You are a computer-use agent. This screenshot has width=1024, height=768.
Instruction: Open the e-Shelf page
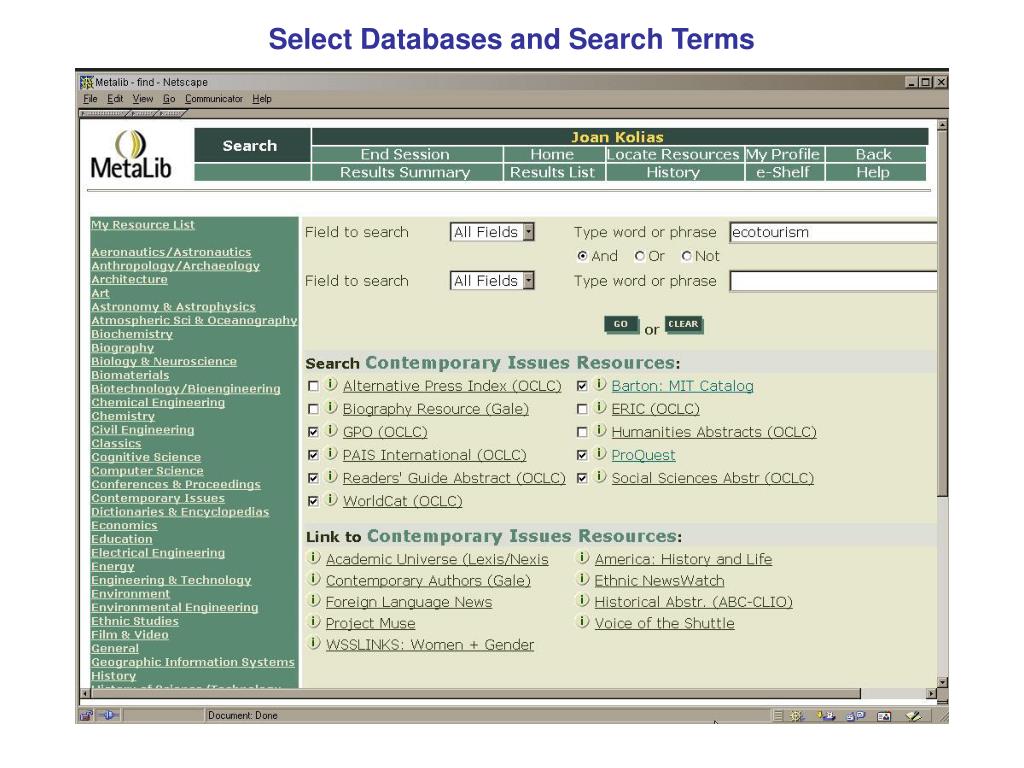coord(784,172)
